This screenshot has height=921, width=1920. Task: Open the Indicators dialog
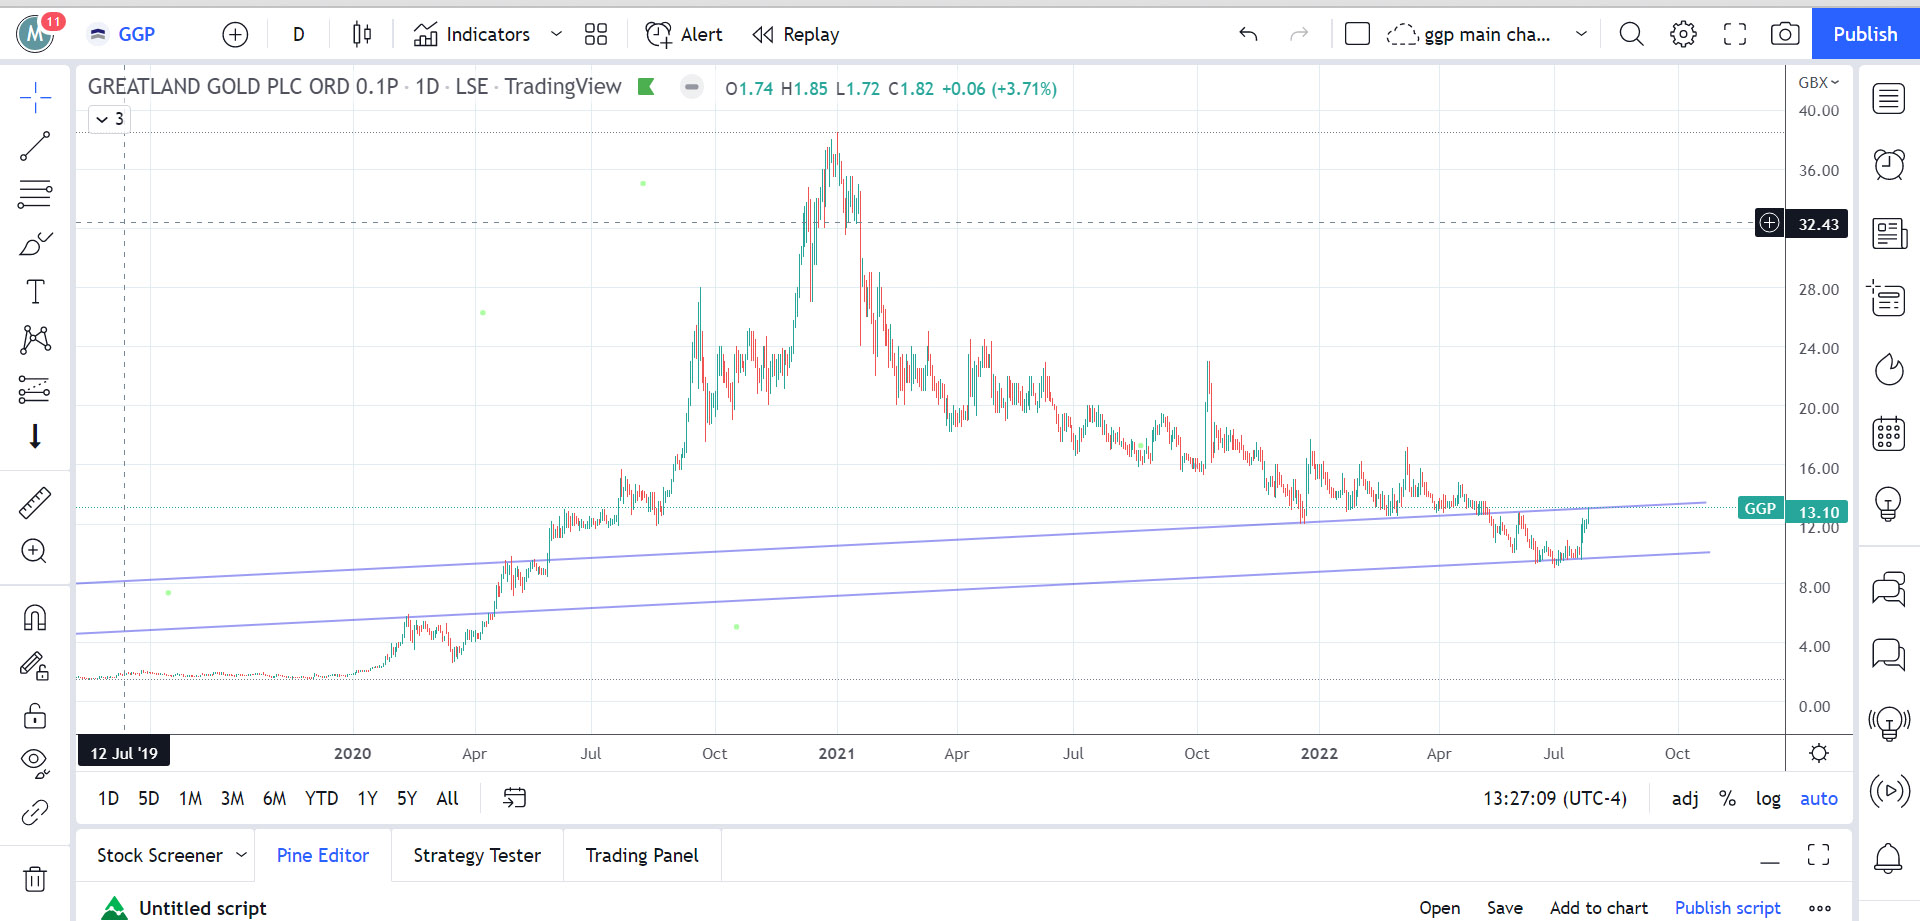(472, 34)
